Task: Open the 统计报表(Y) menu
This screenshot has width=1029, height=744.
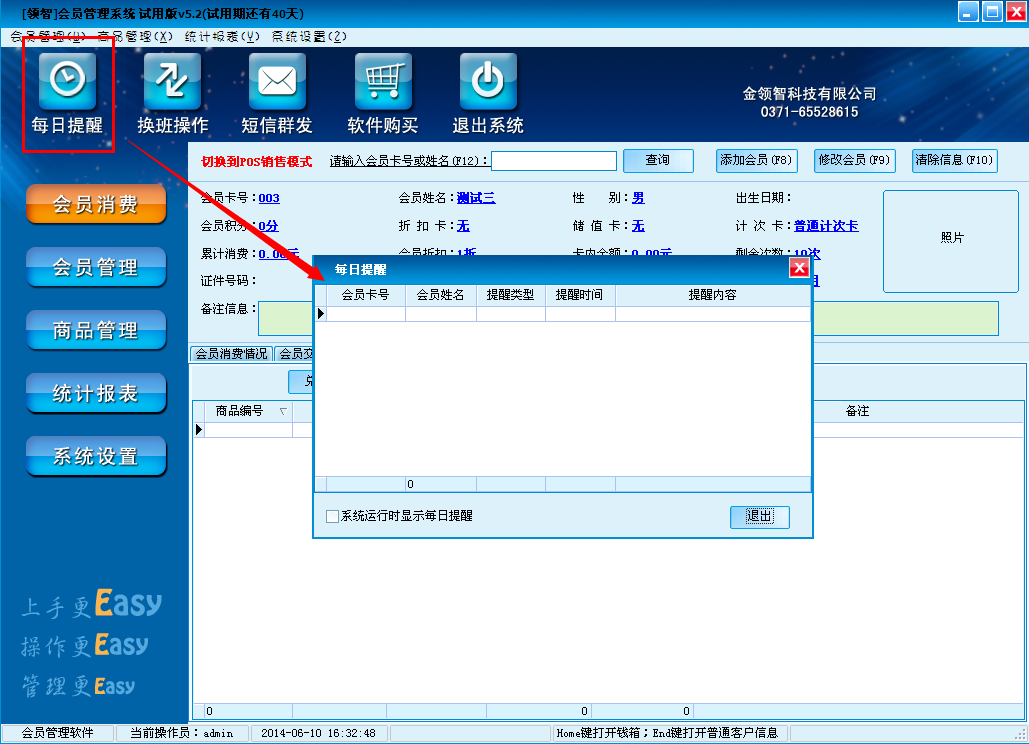Action: pyautogui.click(x=222, y=36)
